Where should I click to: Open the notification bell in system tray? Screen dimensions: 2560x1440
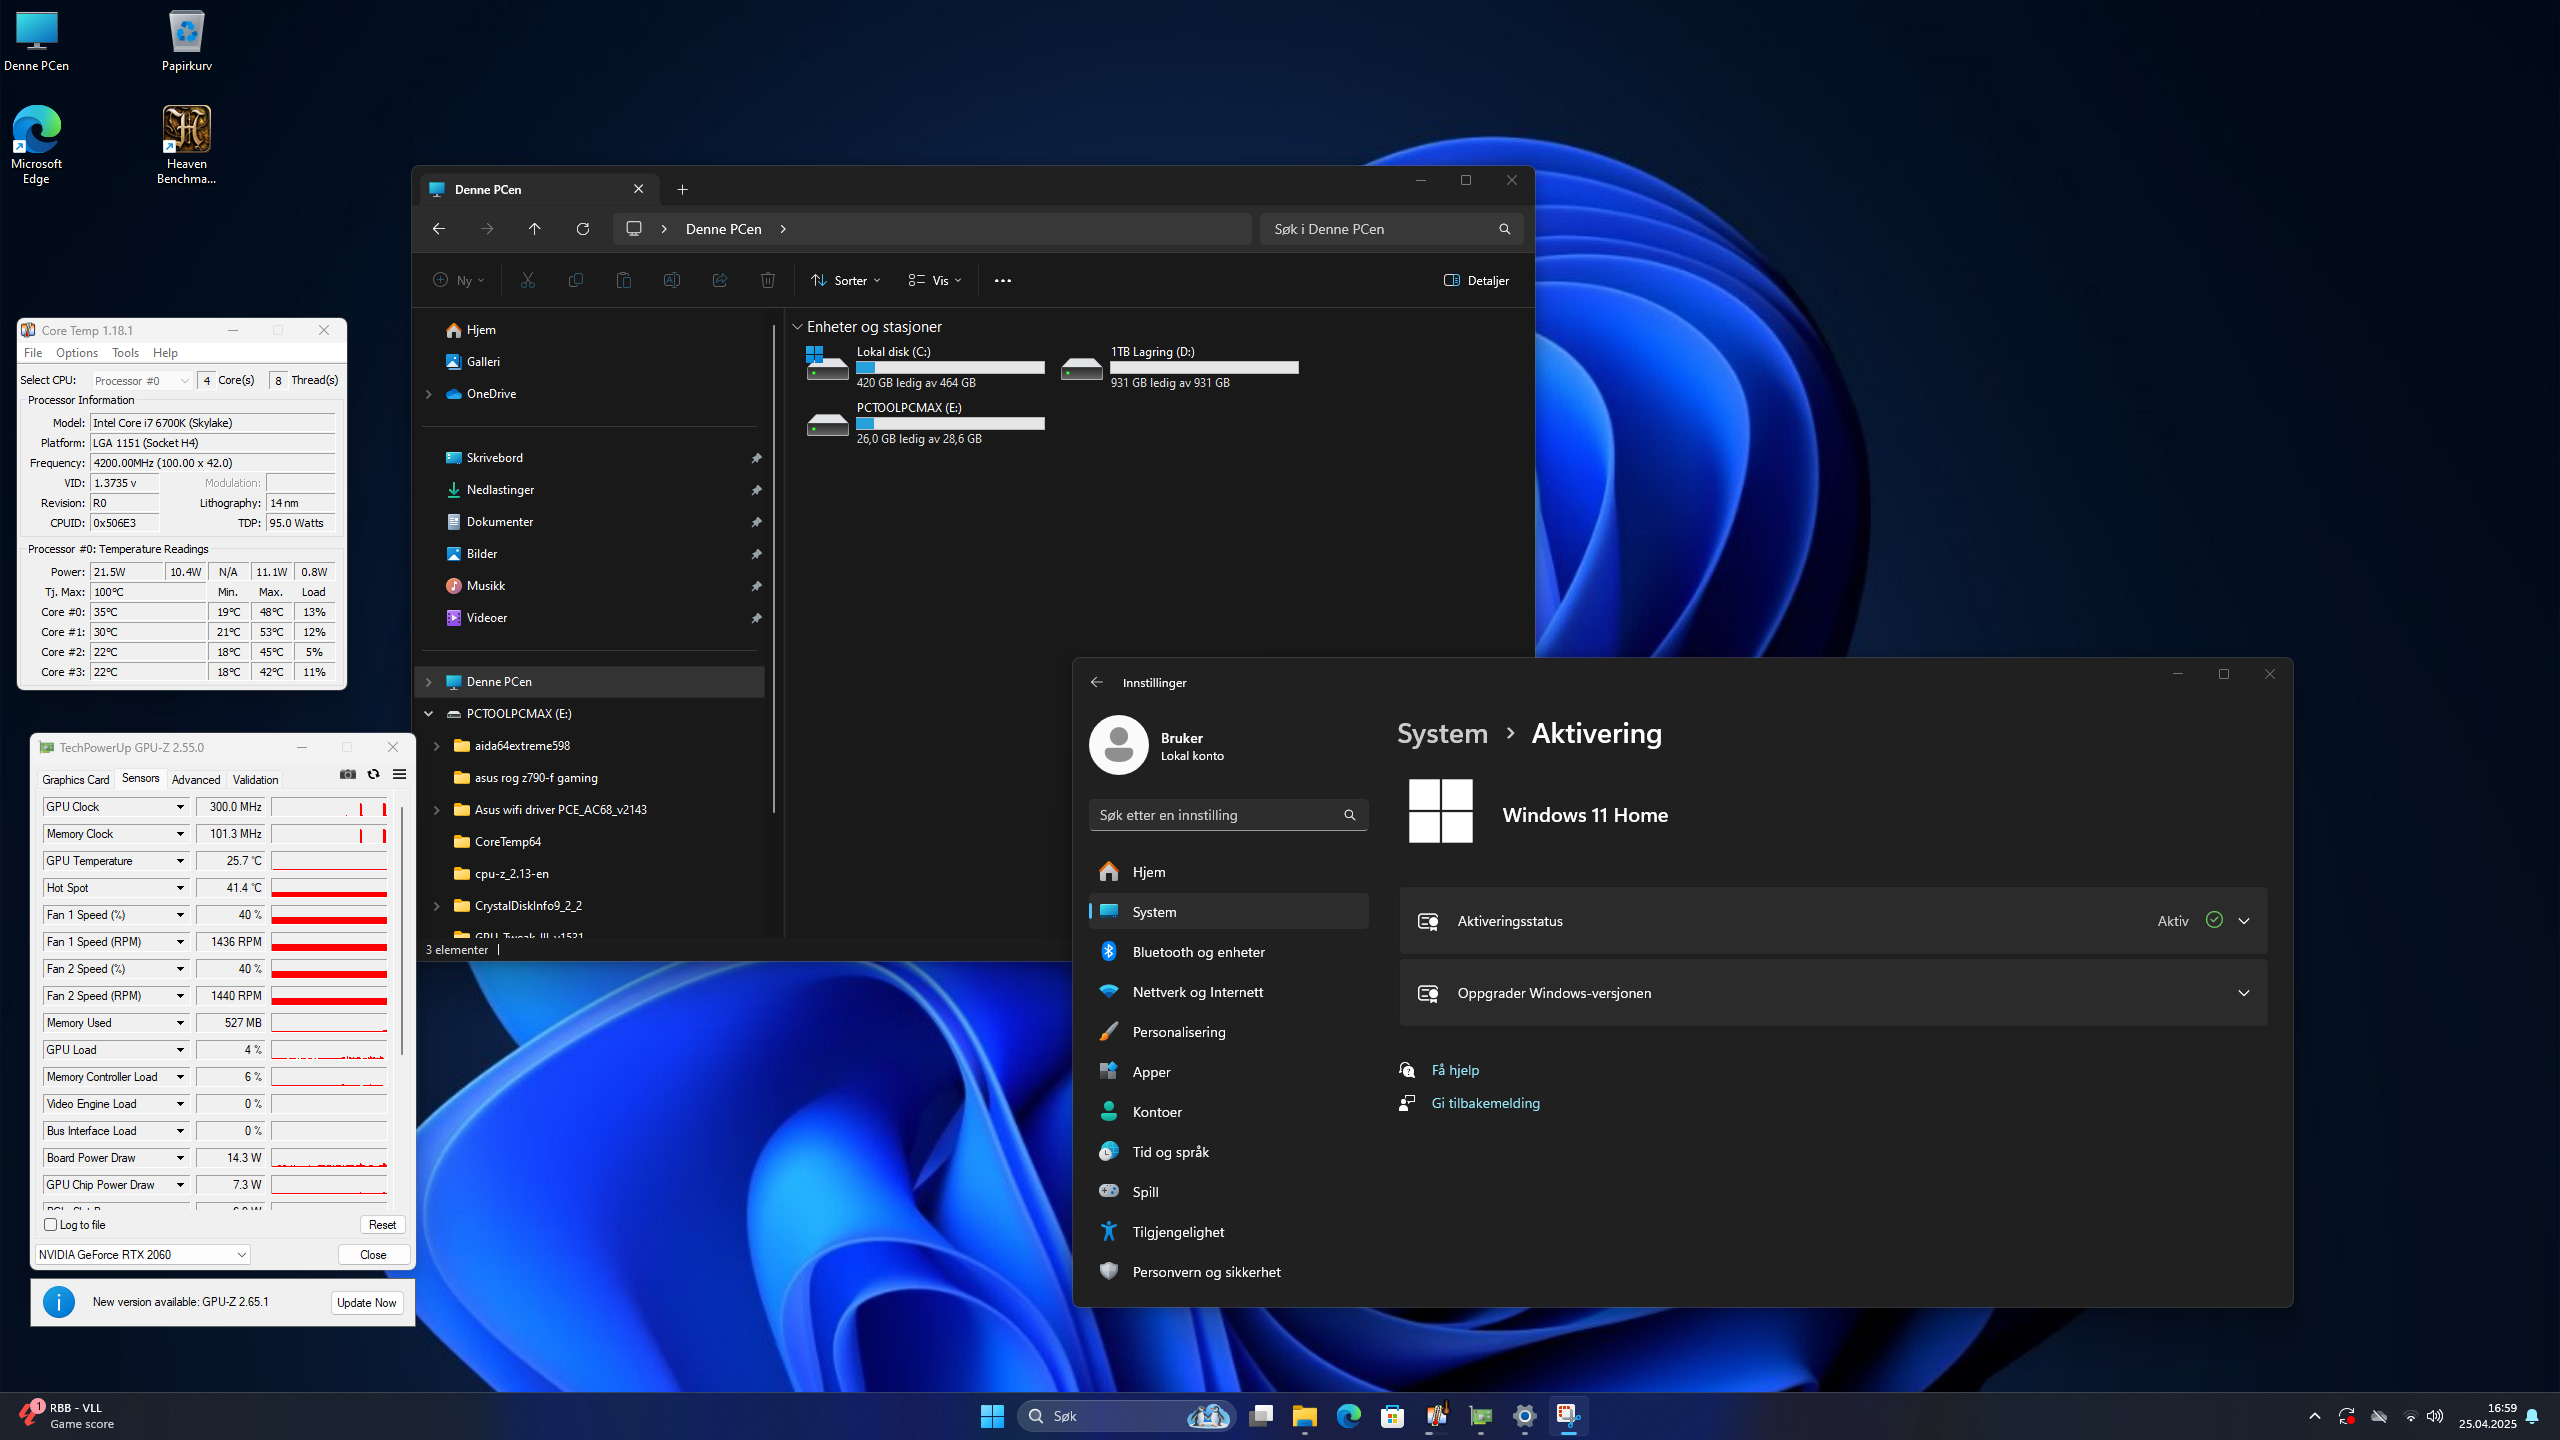point(2532,1416)
